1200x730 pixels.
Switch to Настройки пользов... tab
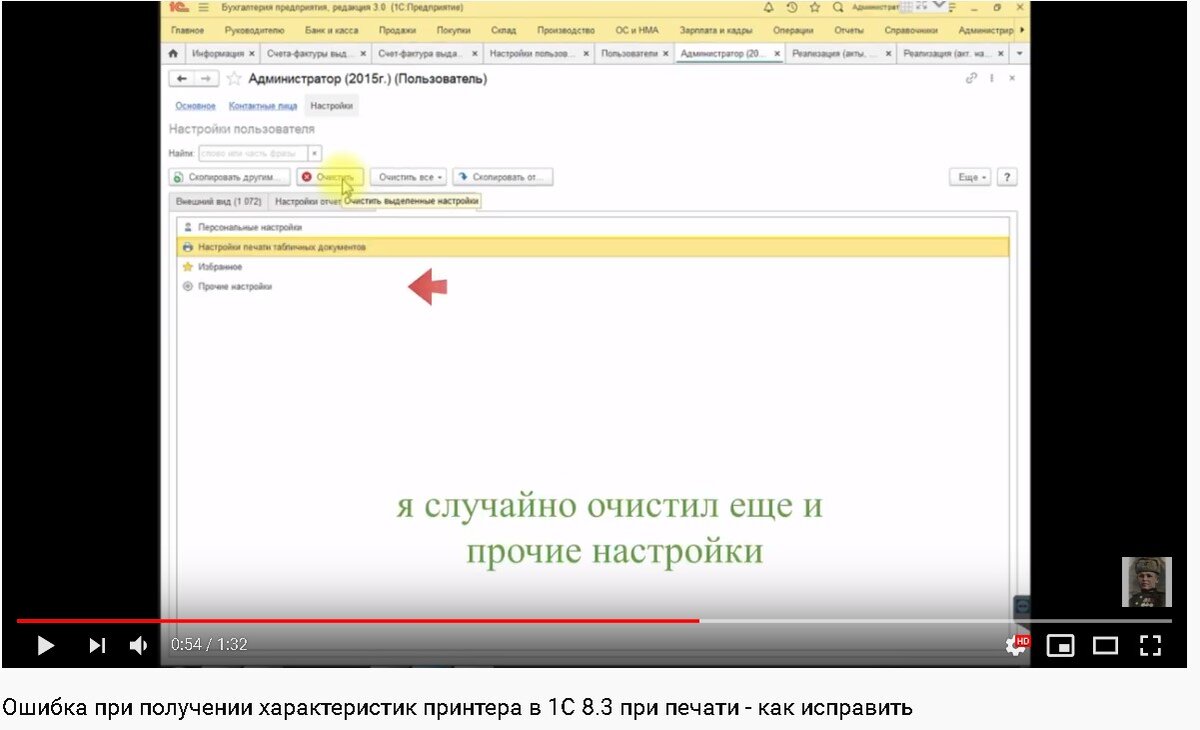pos(532,53)
